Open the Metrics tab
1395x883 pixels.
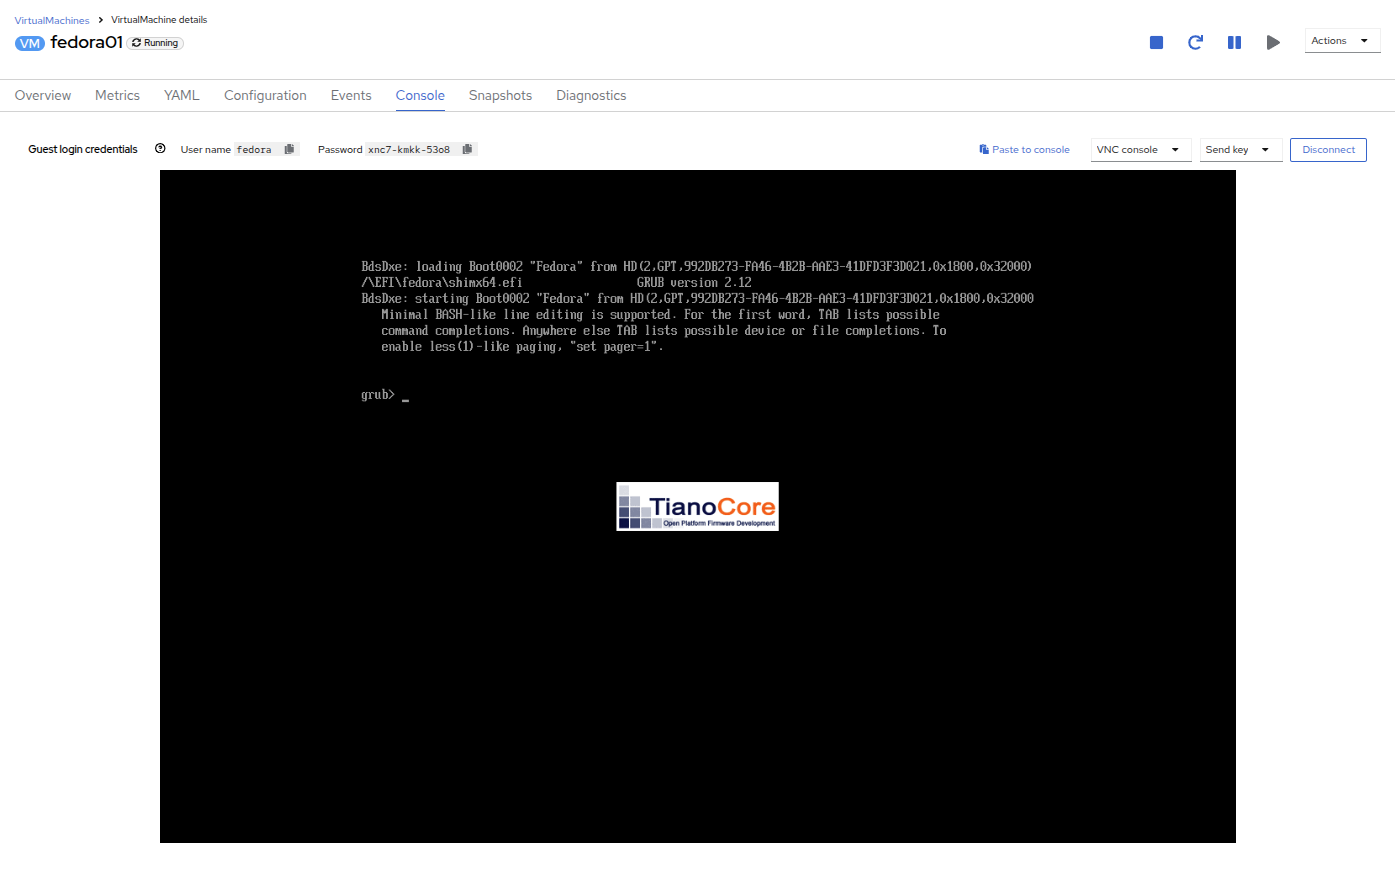pos(117,96)
